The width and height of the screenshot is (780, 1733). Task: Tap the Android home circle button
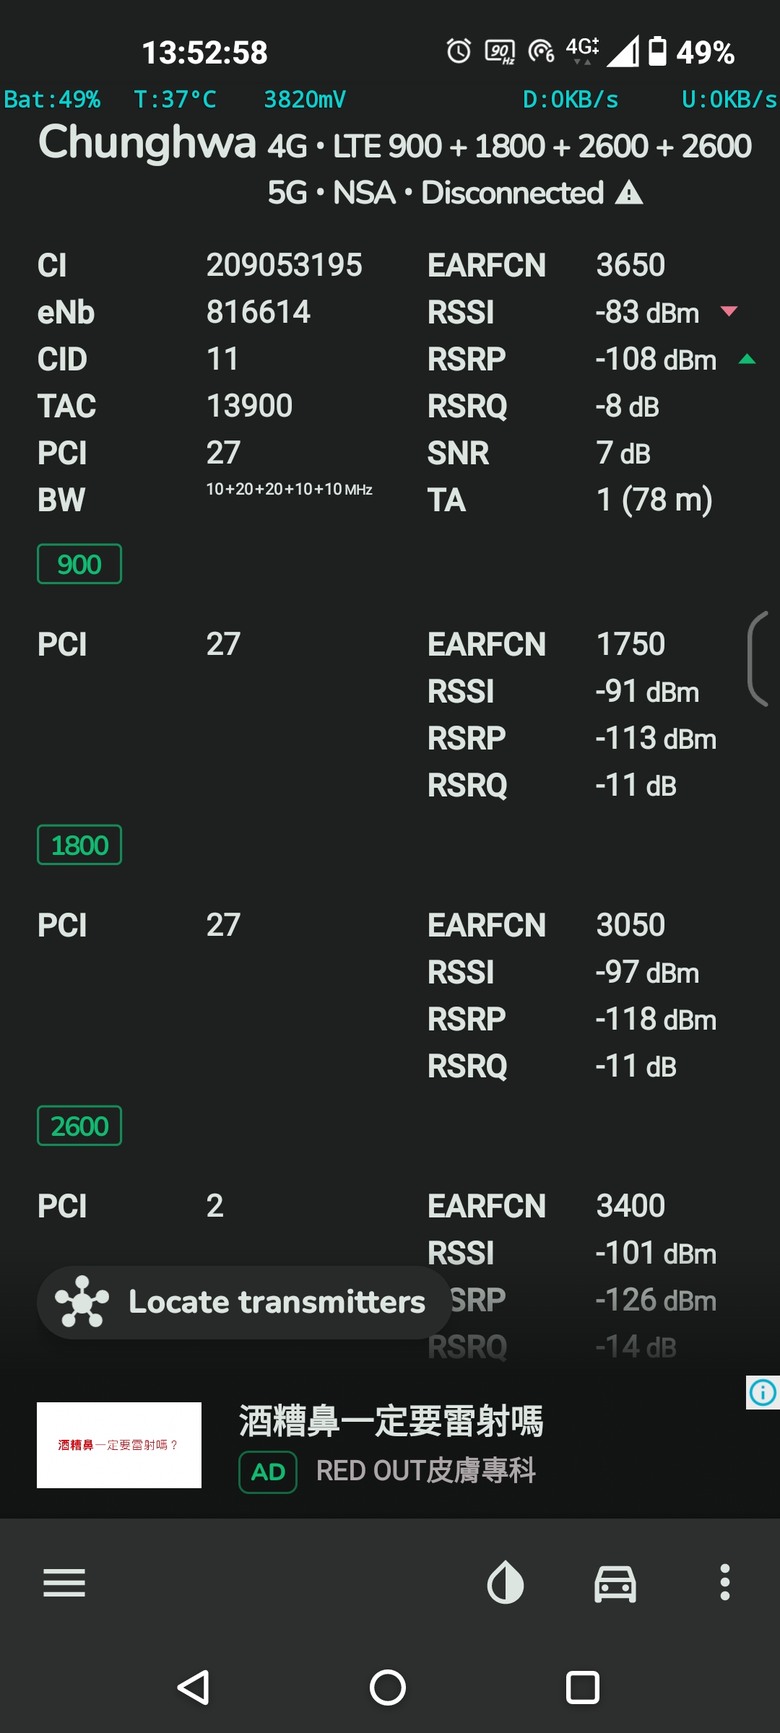click(x=388, y=1687)
